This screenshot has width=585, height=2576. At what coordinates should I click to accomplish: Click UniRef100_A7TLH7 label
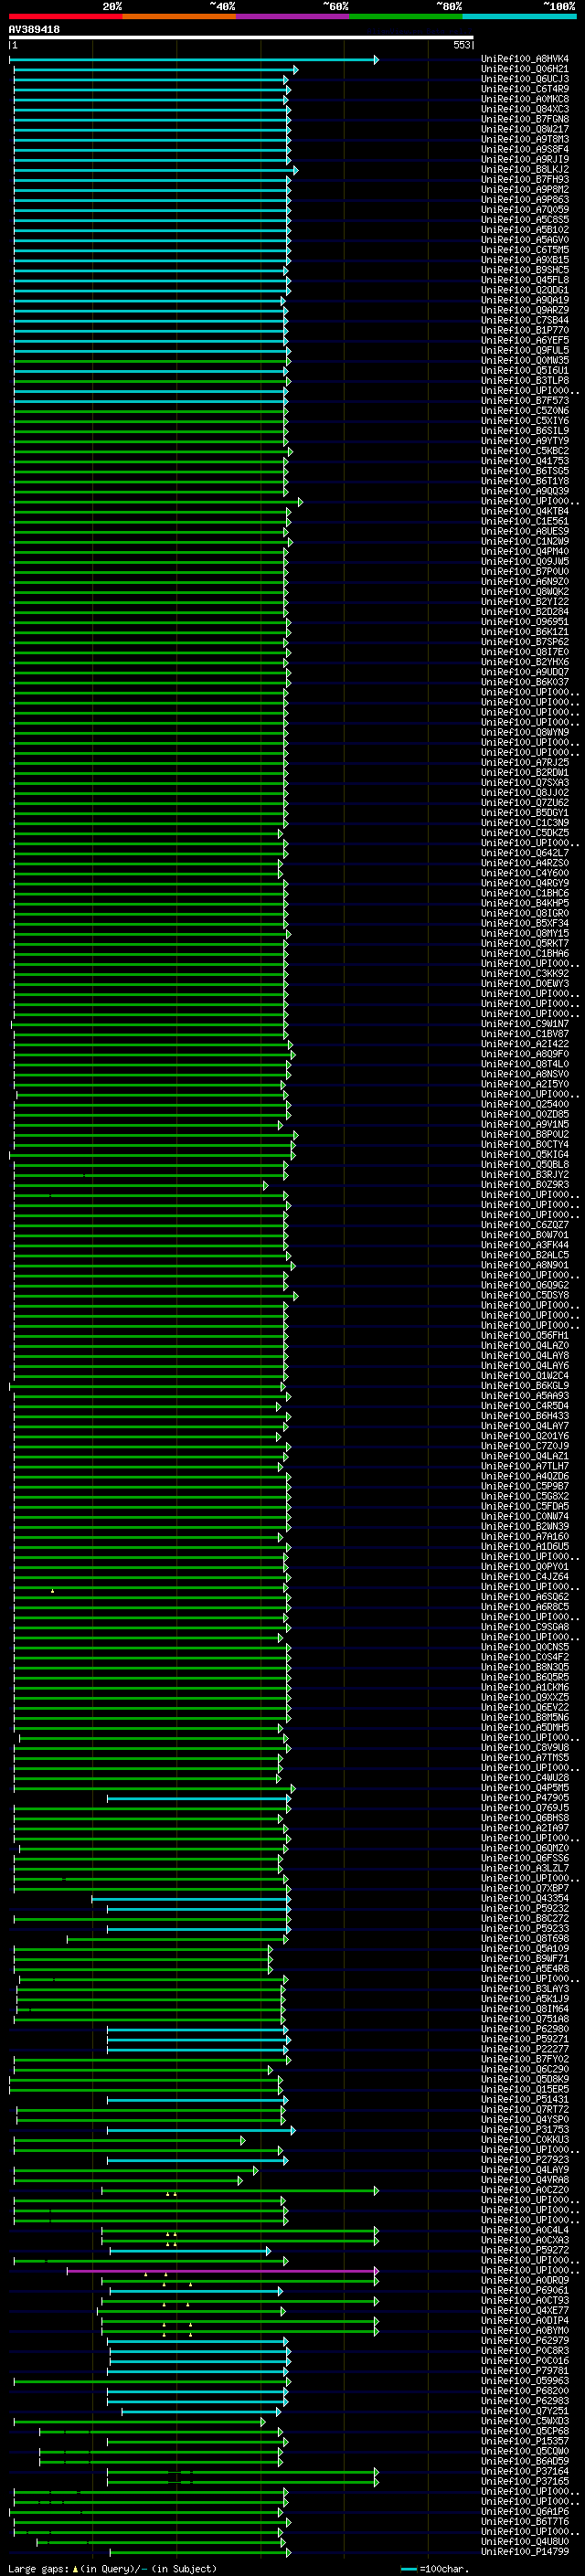pyautogui.click(x=525, y=1466)
